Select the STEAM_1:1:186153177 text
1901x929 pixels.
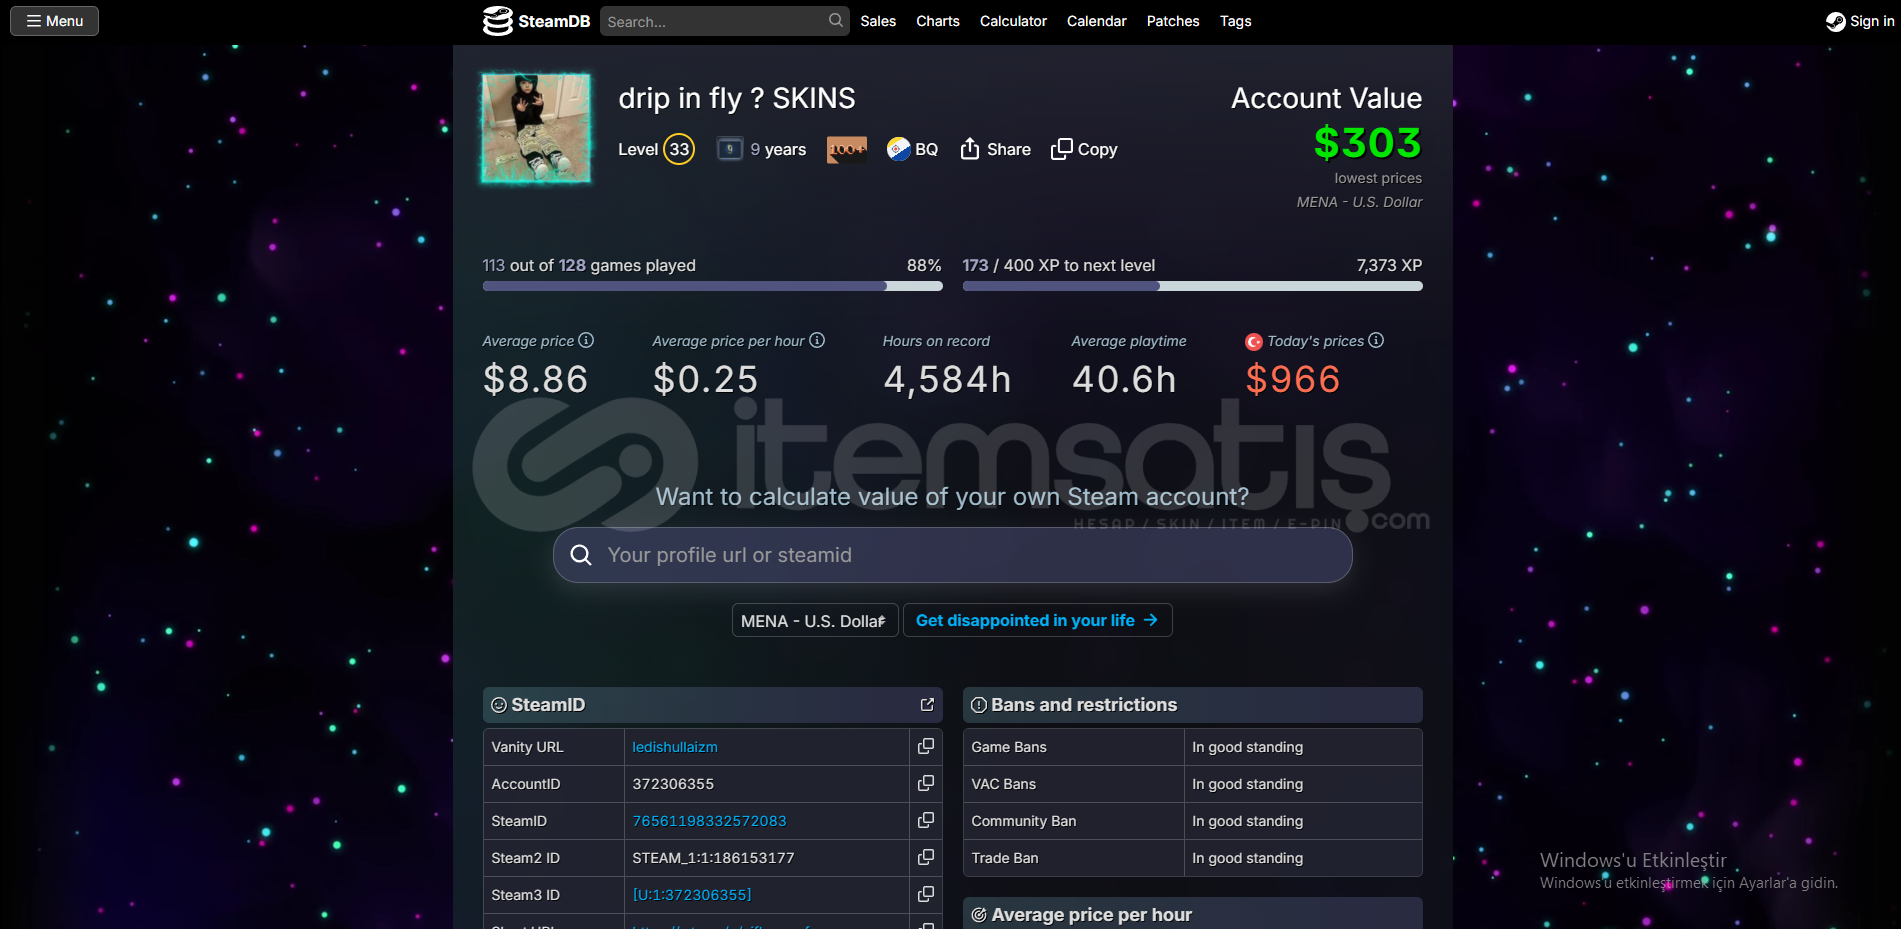(x=713, y=858)
